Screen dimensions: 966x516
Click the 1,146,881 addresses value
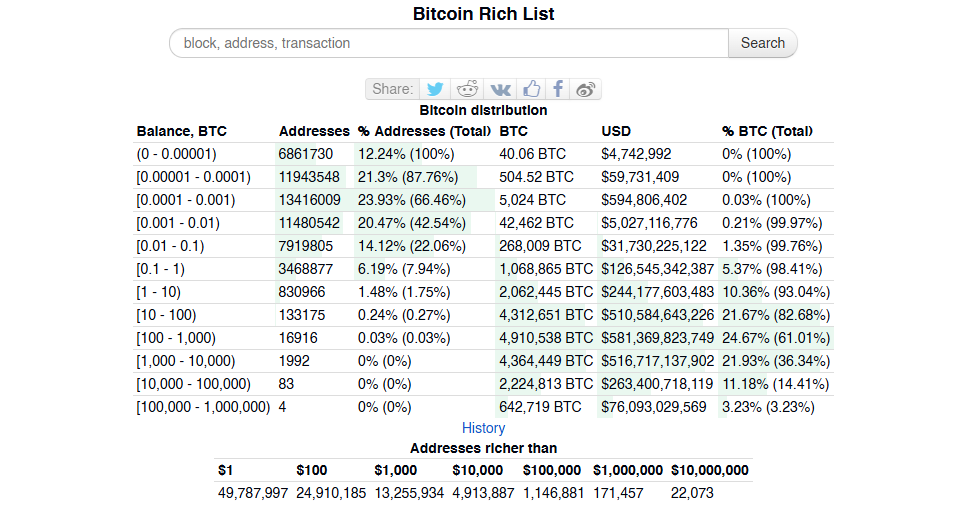[x=553, y=493]
